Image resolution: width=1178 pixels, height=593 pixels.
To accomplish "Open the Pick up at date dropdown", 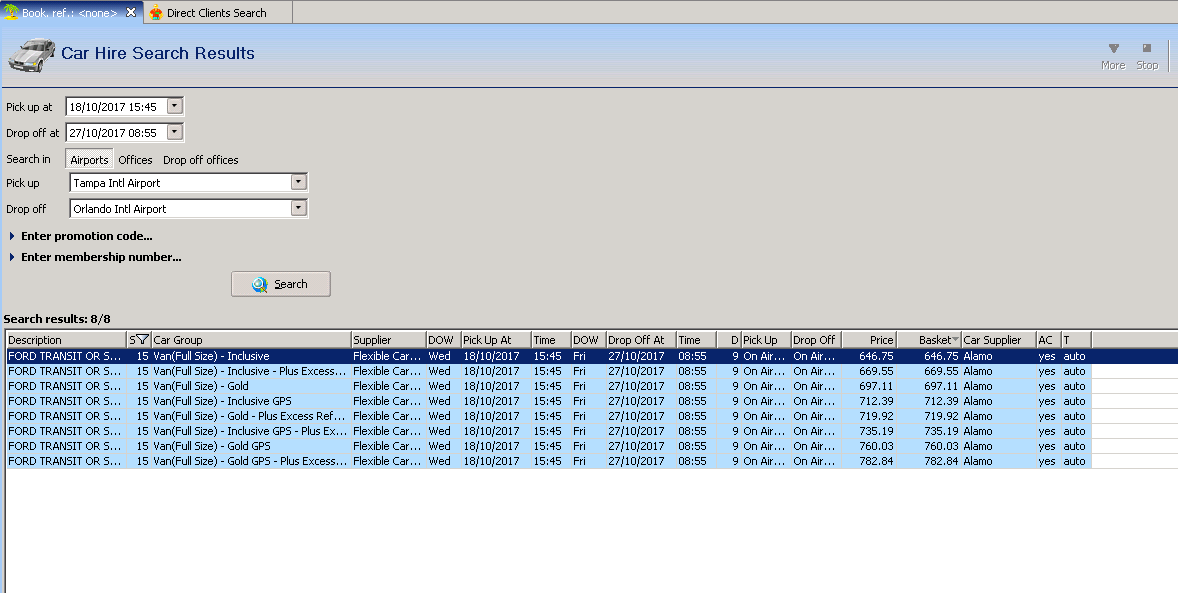I will 175,106.
